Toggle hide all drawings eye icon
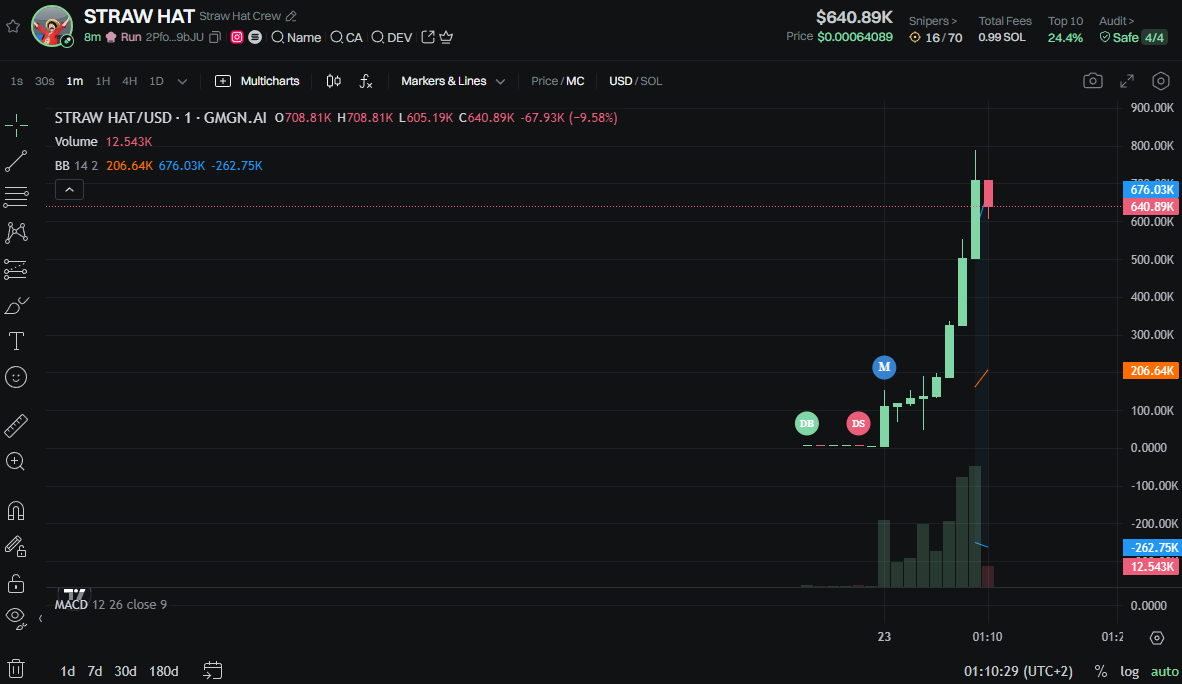Viewport: 1182px width, 684px height. (16, 618)
